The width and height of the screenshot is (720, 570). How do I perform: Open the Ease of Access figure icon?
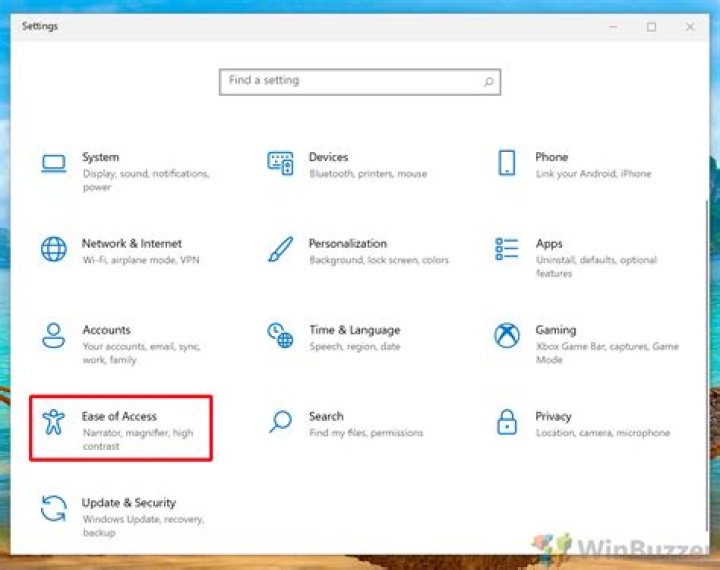pyautogui.click(x=54, y=422)
